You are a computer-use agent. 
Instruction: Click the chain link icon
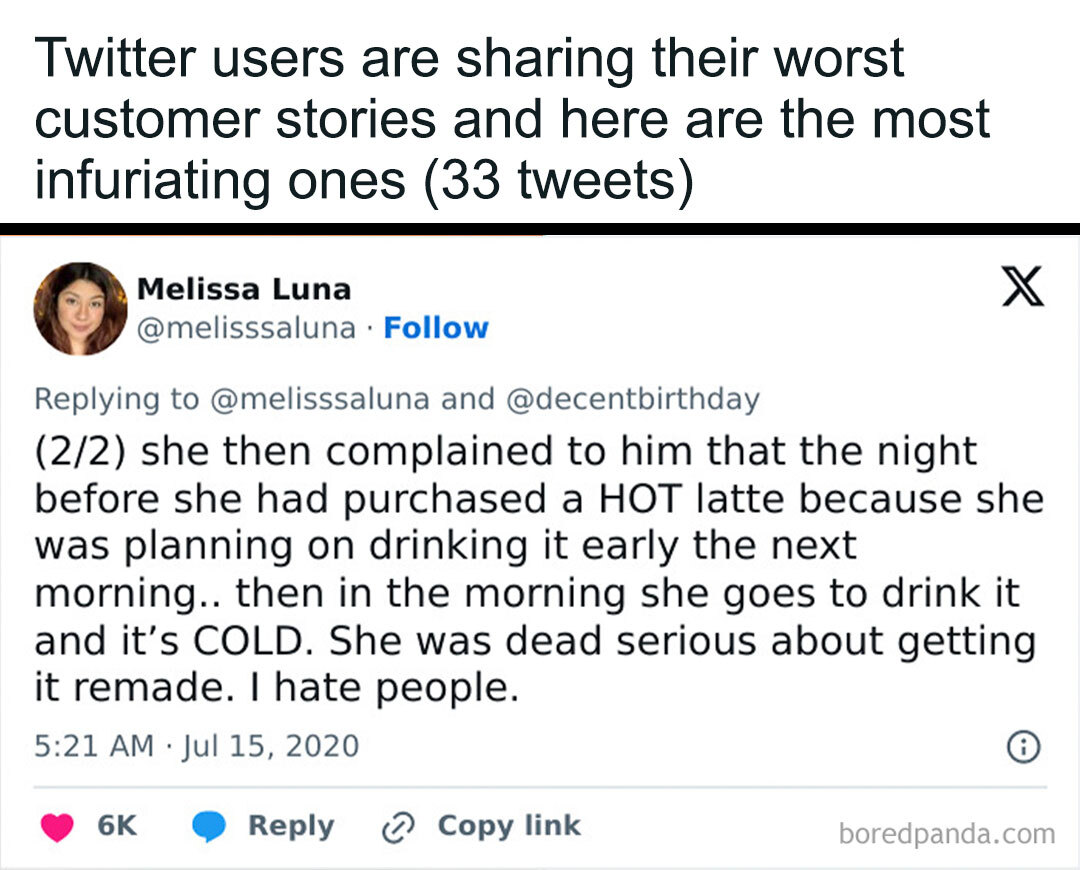(397, 827)
